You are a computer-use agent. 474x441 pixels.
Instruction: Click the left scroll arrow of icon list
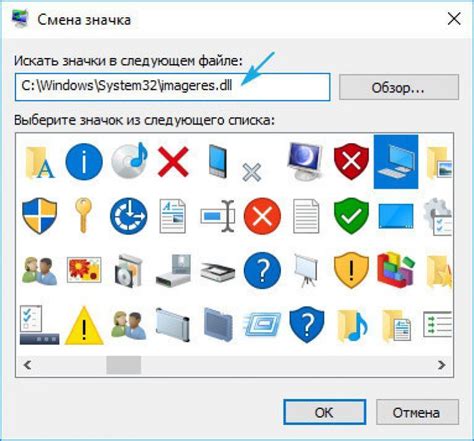tap(28, 365)
